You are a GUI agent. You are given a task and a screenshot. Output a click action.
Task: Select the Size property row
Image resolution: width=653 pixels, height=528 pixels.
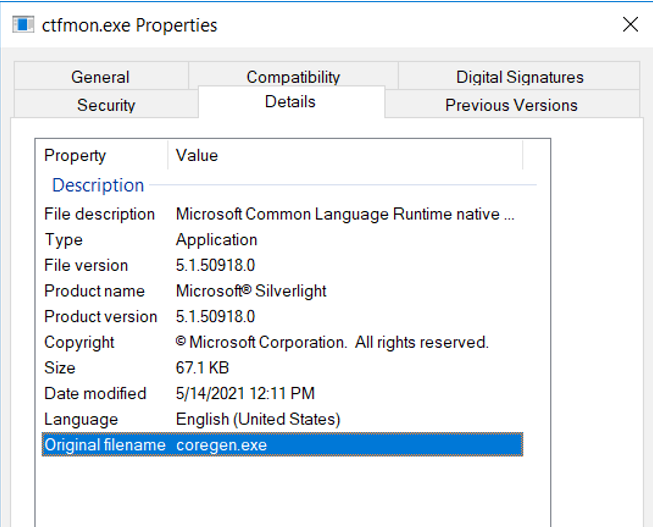(x=60, y=368)
